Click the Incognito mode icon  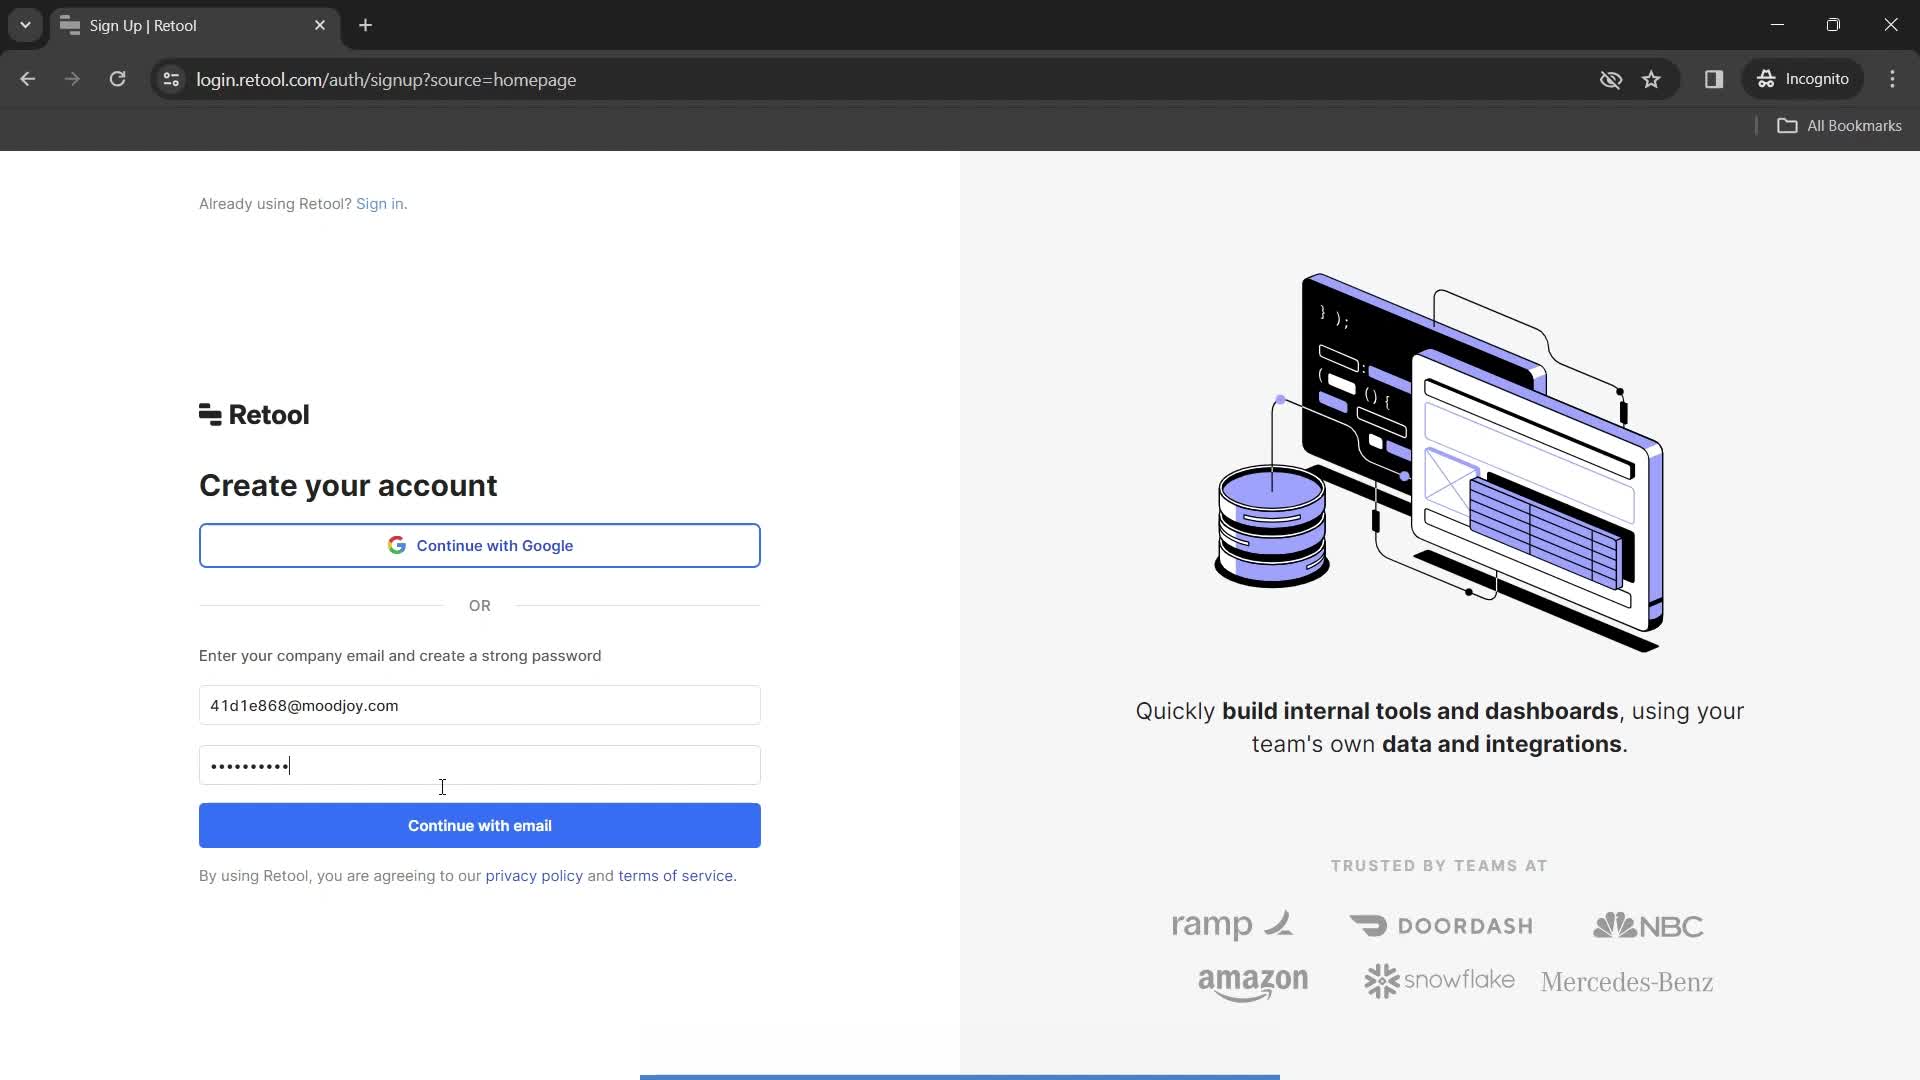point(1767,79)
